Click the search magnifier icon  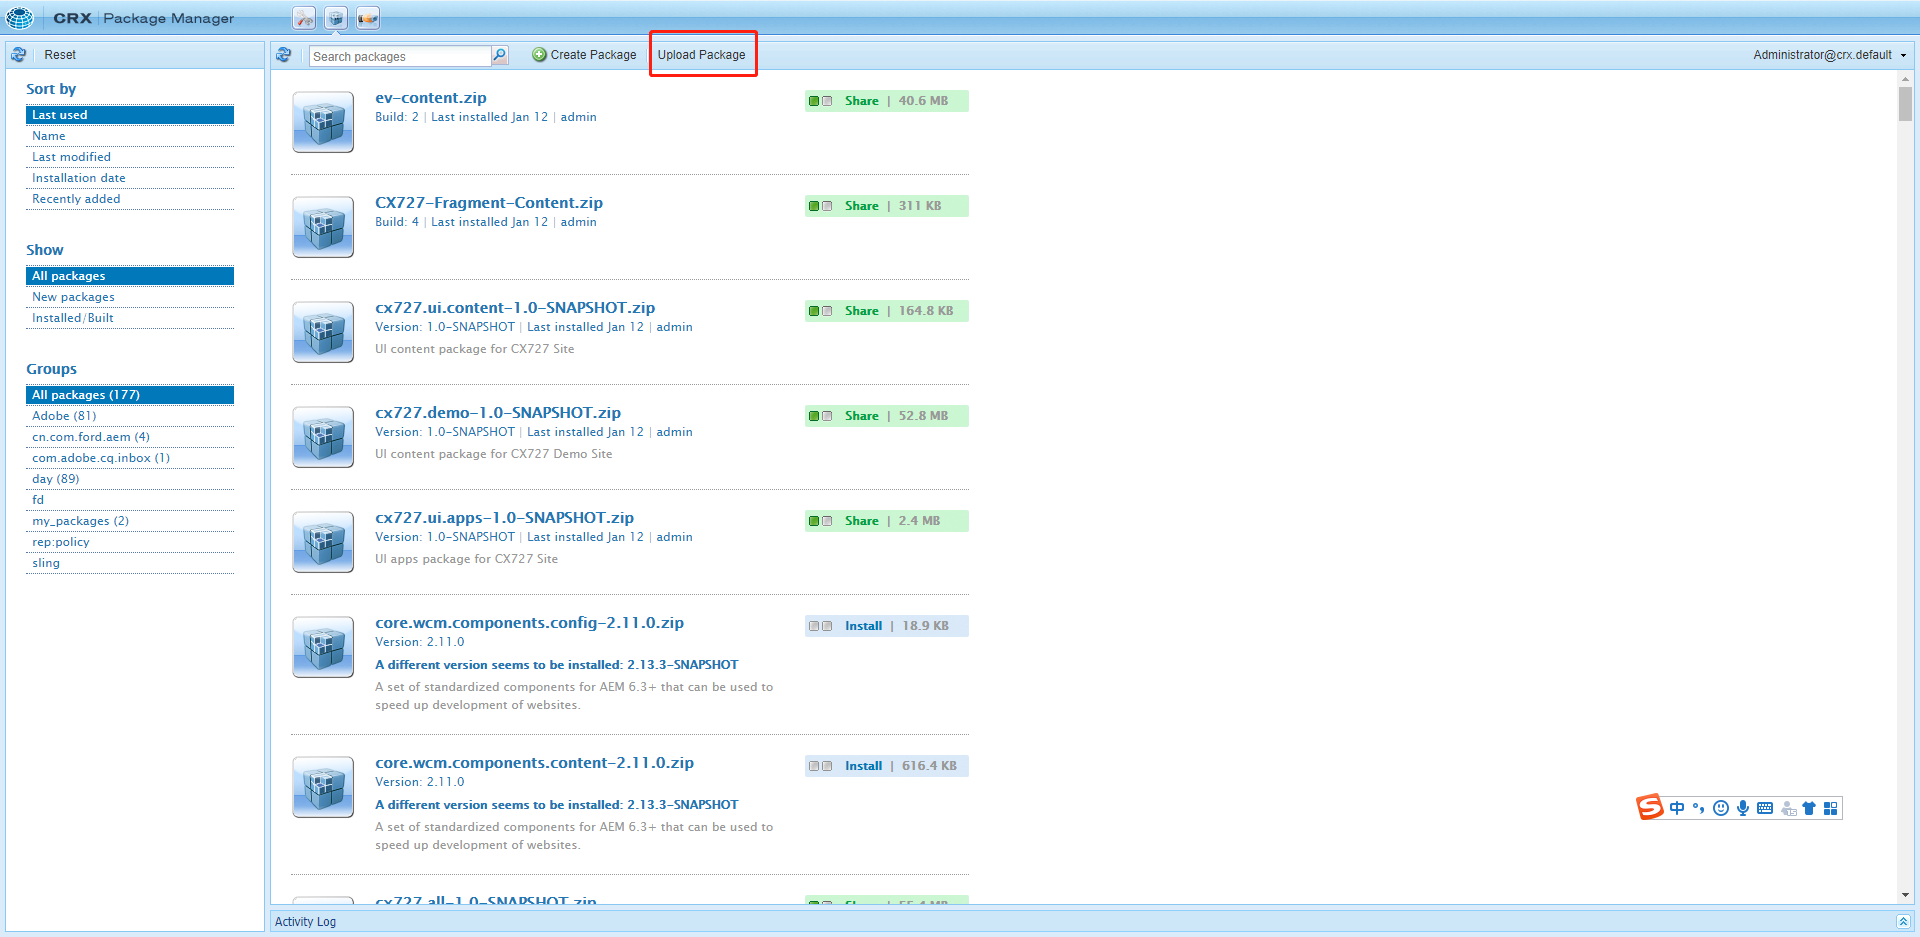click(500, 55)
